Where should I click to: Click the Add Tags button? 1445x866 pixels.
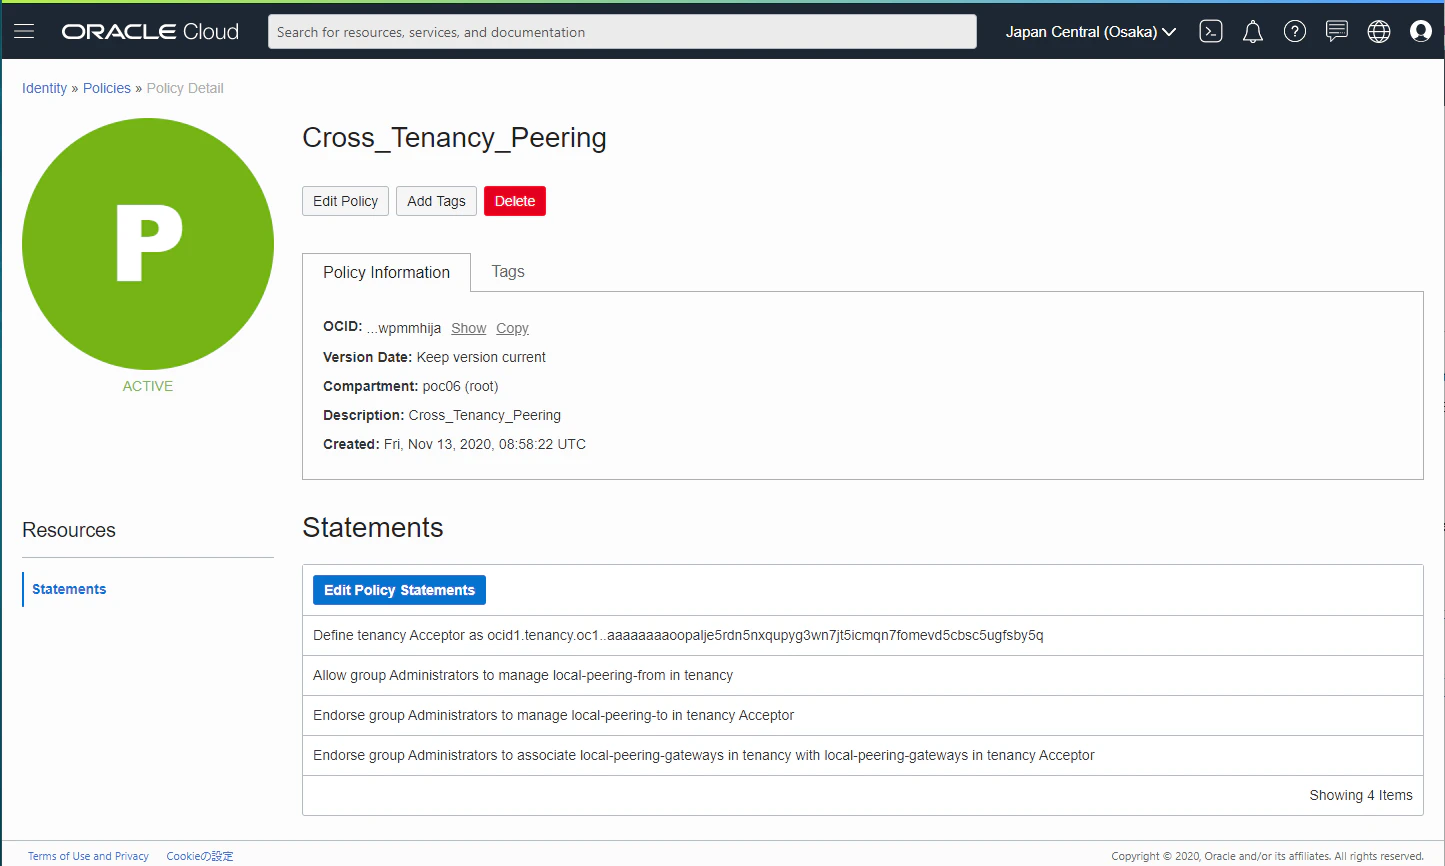tap(436, 201)
